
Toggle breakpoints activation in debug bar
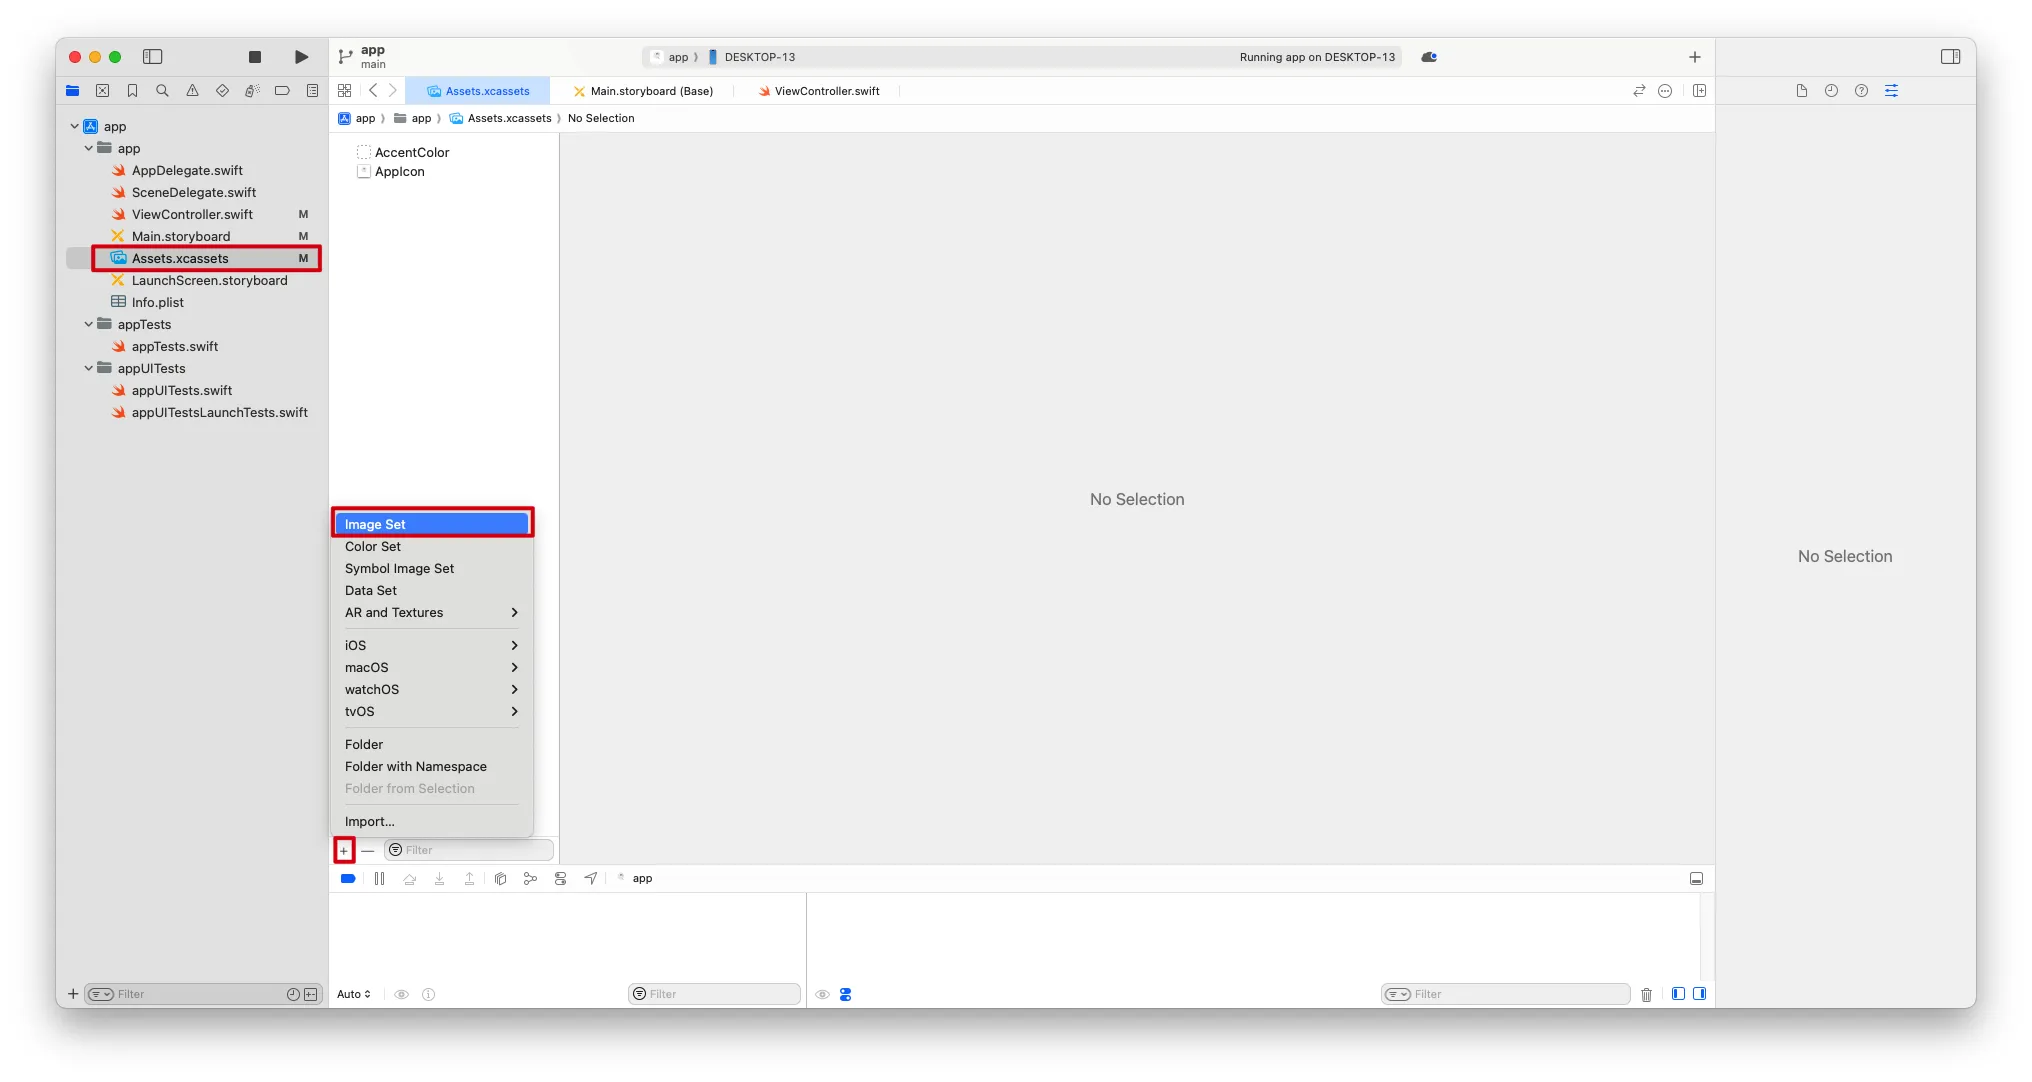point(348,879)
